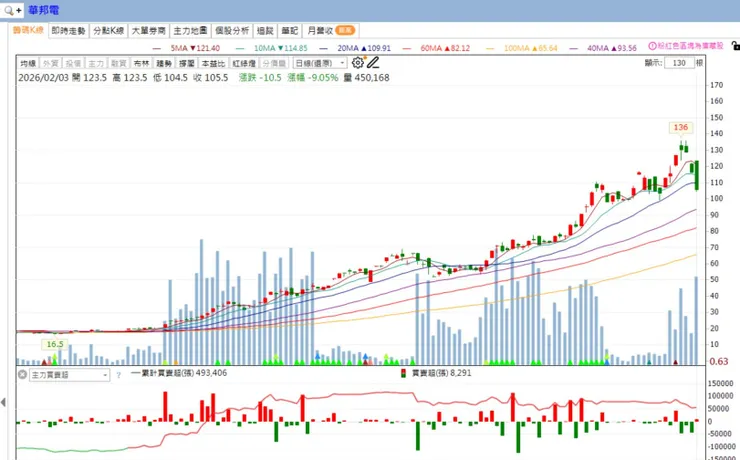Open chart settings gear icon
This screenshot has height=460, width=740.
(x=358, y=62)
